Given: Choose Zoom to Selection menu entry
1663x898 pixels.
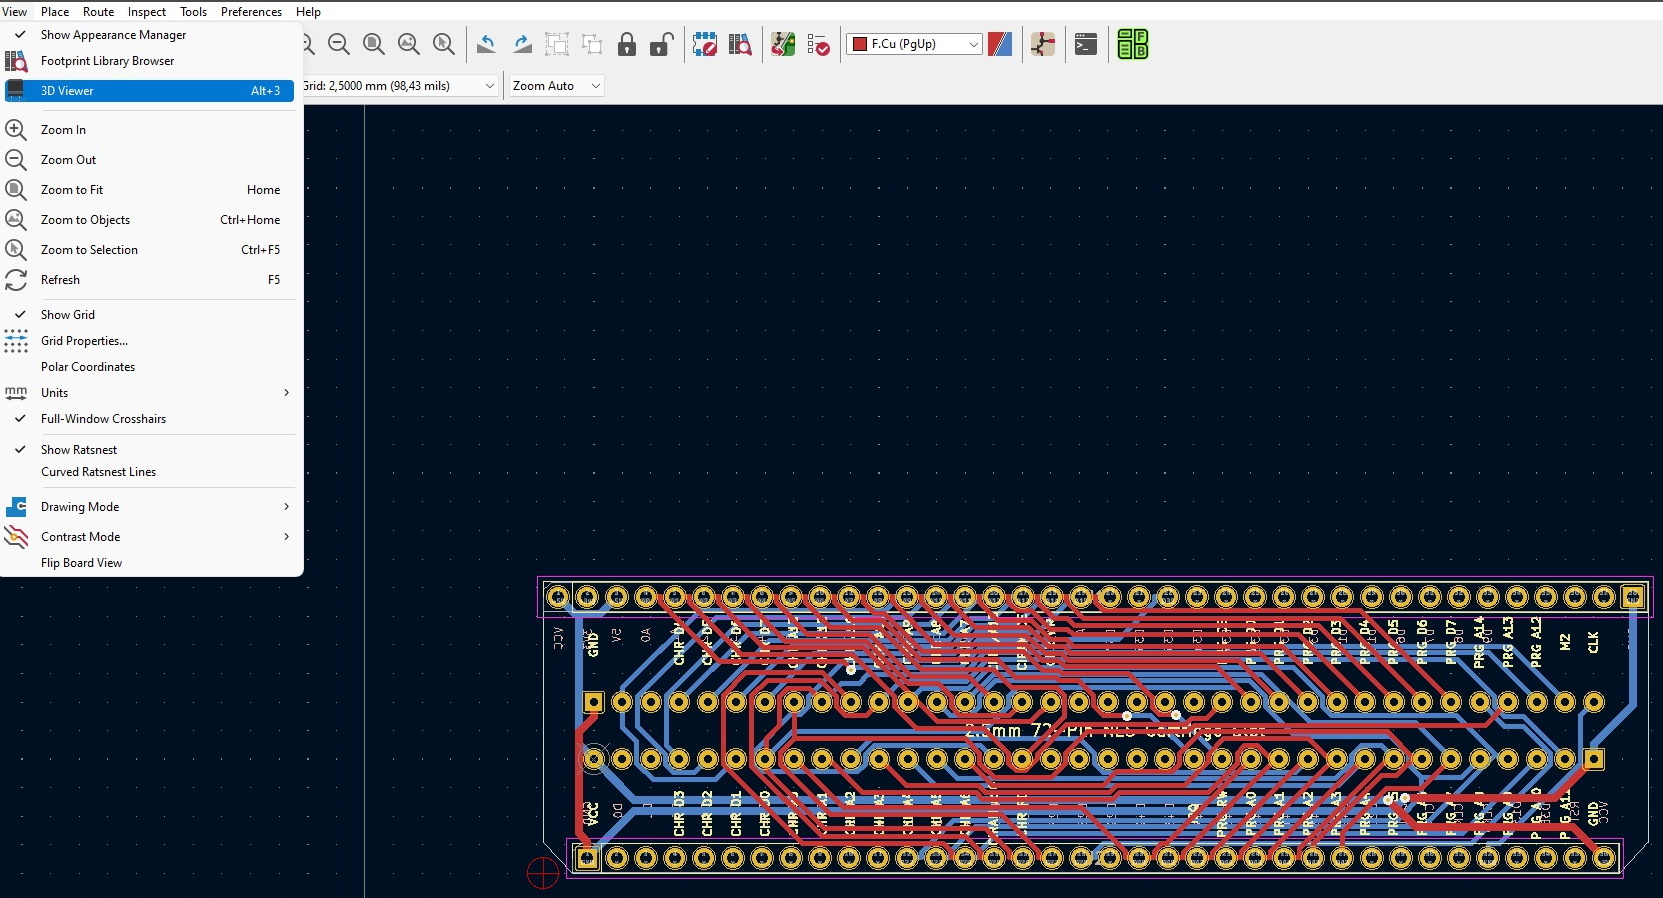Looking at the screenshot, I should (x=150, y=250).
